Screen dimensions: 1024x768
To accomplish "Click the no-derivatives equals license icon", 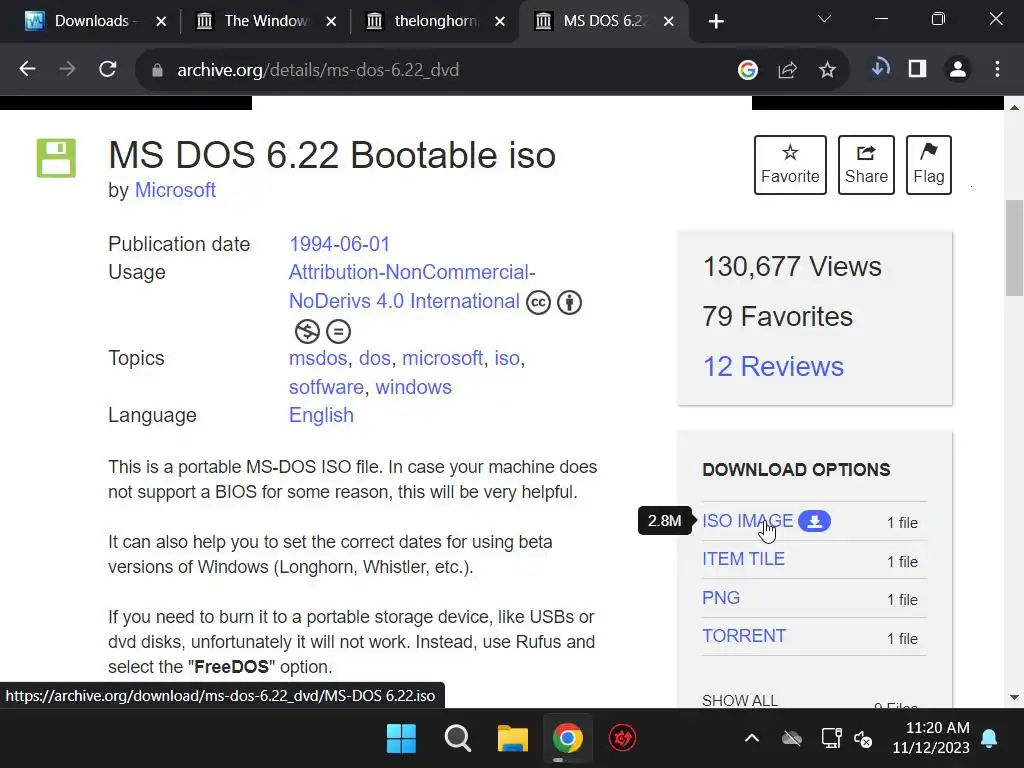I will pyautogui.click(x=338, y=332).
